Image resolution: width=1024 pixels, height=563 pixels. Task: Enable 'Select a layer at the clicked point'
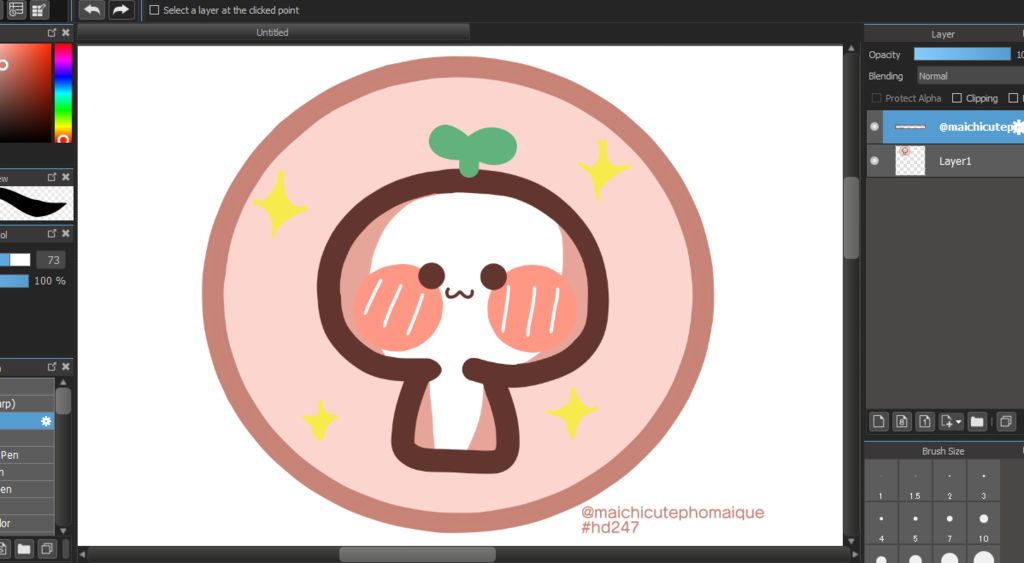(x=154, y=10)
